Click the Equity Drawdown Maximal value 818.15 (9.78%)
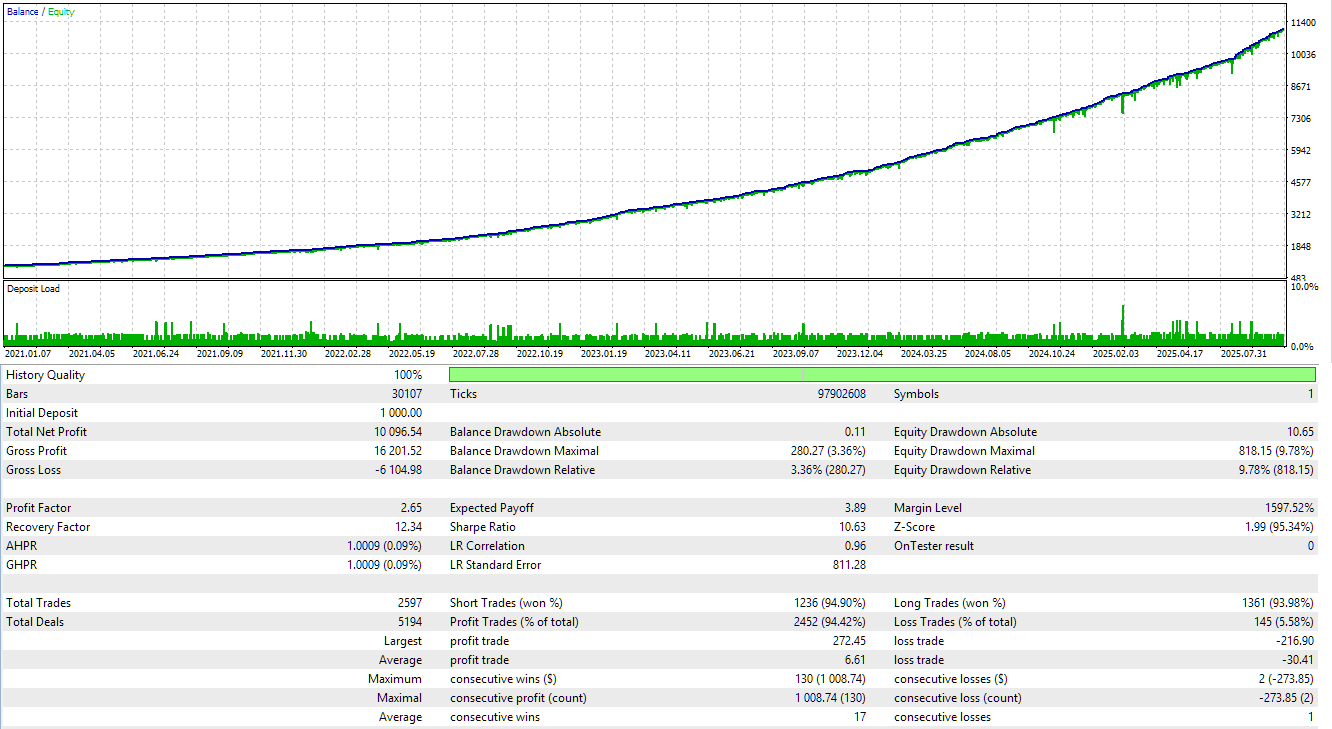This screenshot has width=1332, height=729. pyautogui.click(x=1276, y=451)
